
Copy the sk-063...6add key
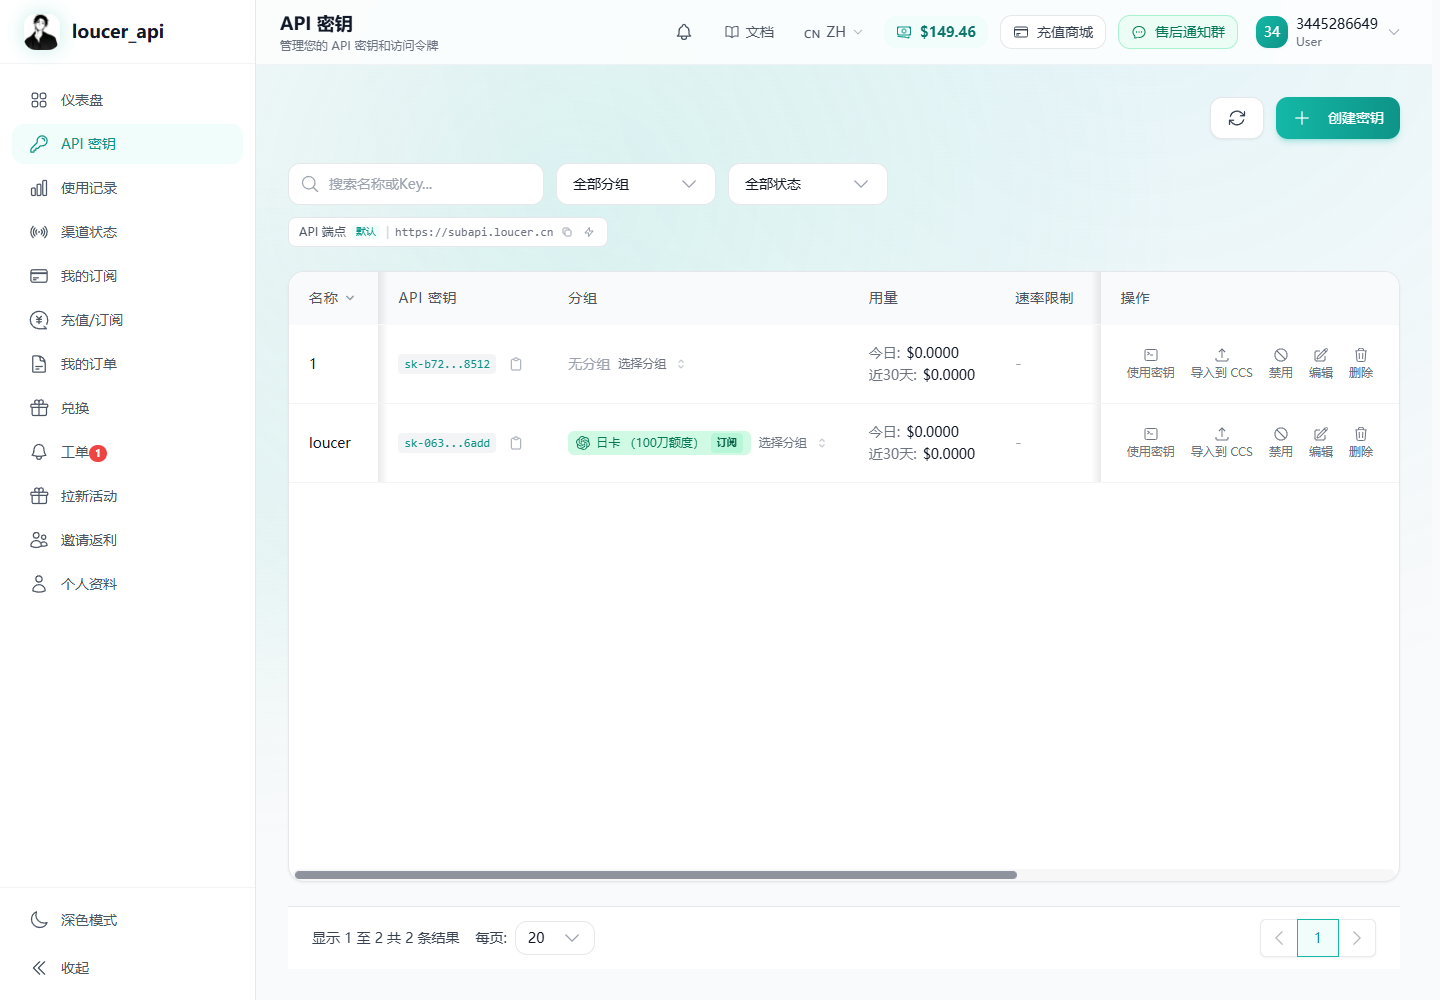516,443
